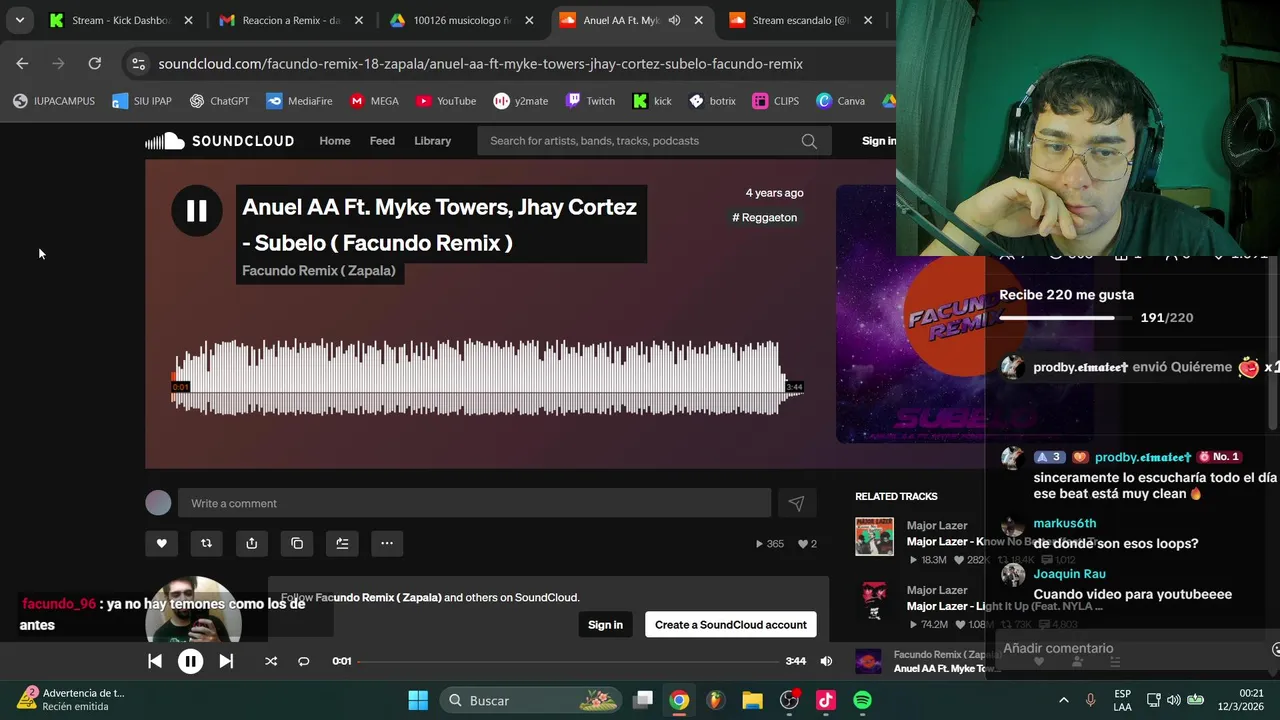The image size is (1280, 720).
Task: Show hidden system tray icons
Action: (x=1063, y=700)
